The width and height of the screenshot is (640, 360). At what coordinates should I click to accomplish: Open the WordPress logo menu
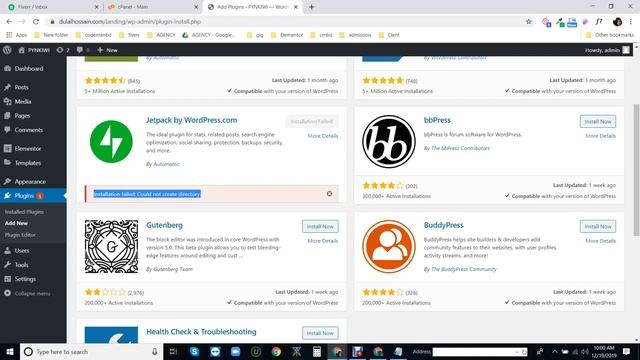7,50
